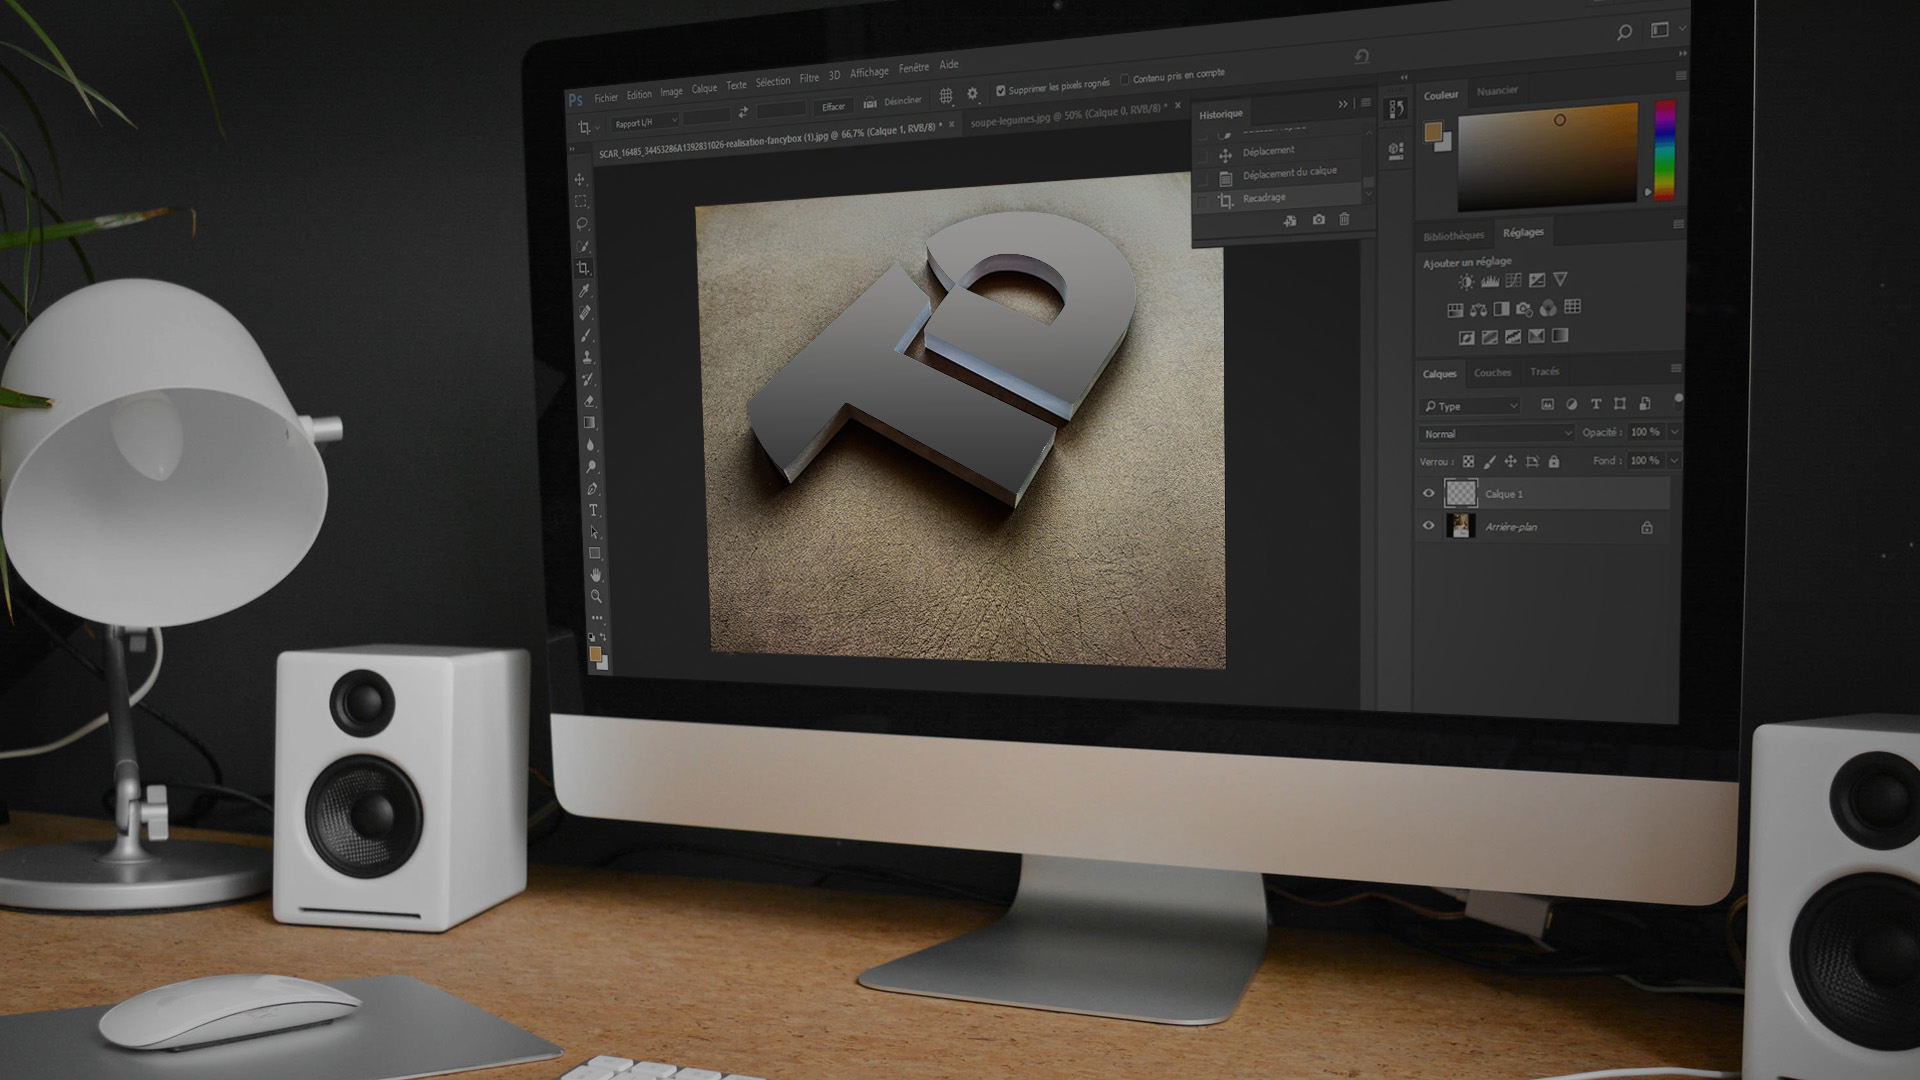The width and height of the screenshot is (1920, 1080).
Task: Open the Calque menu
Action: point(704,88)
